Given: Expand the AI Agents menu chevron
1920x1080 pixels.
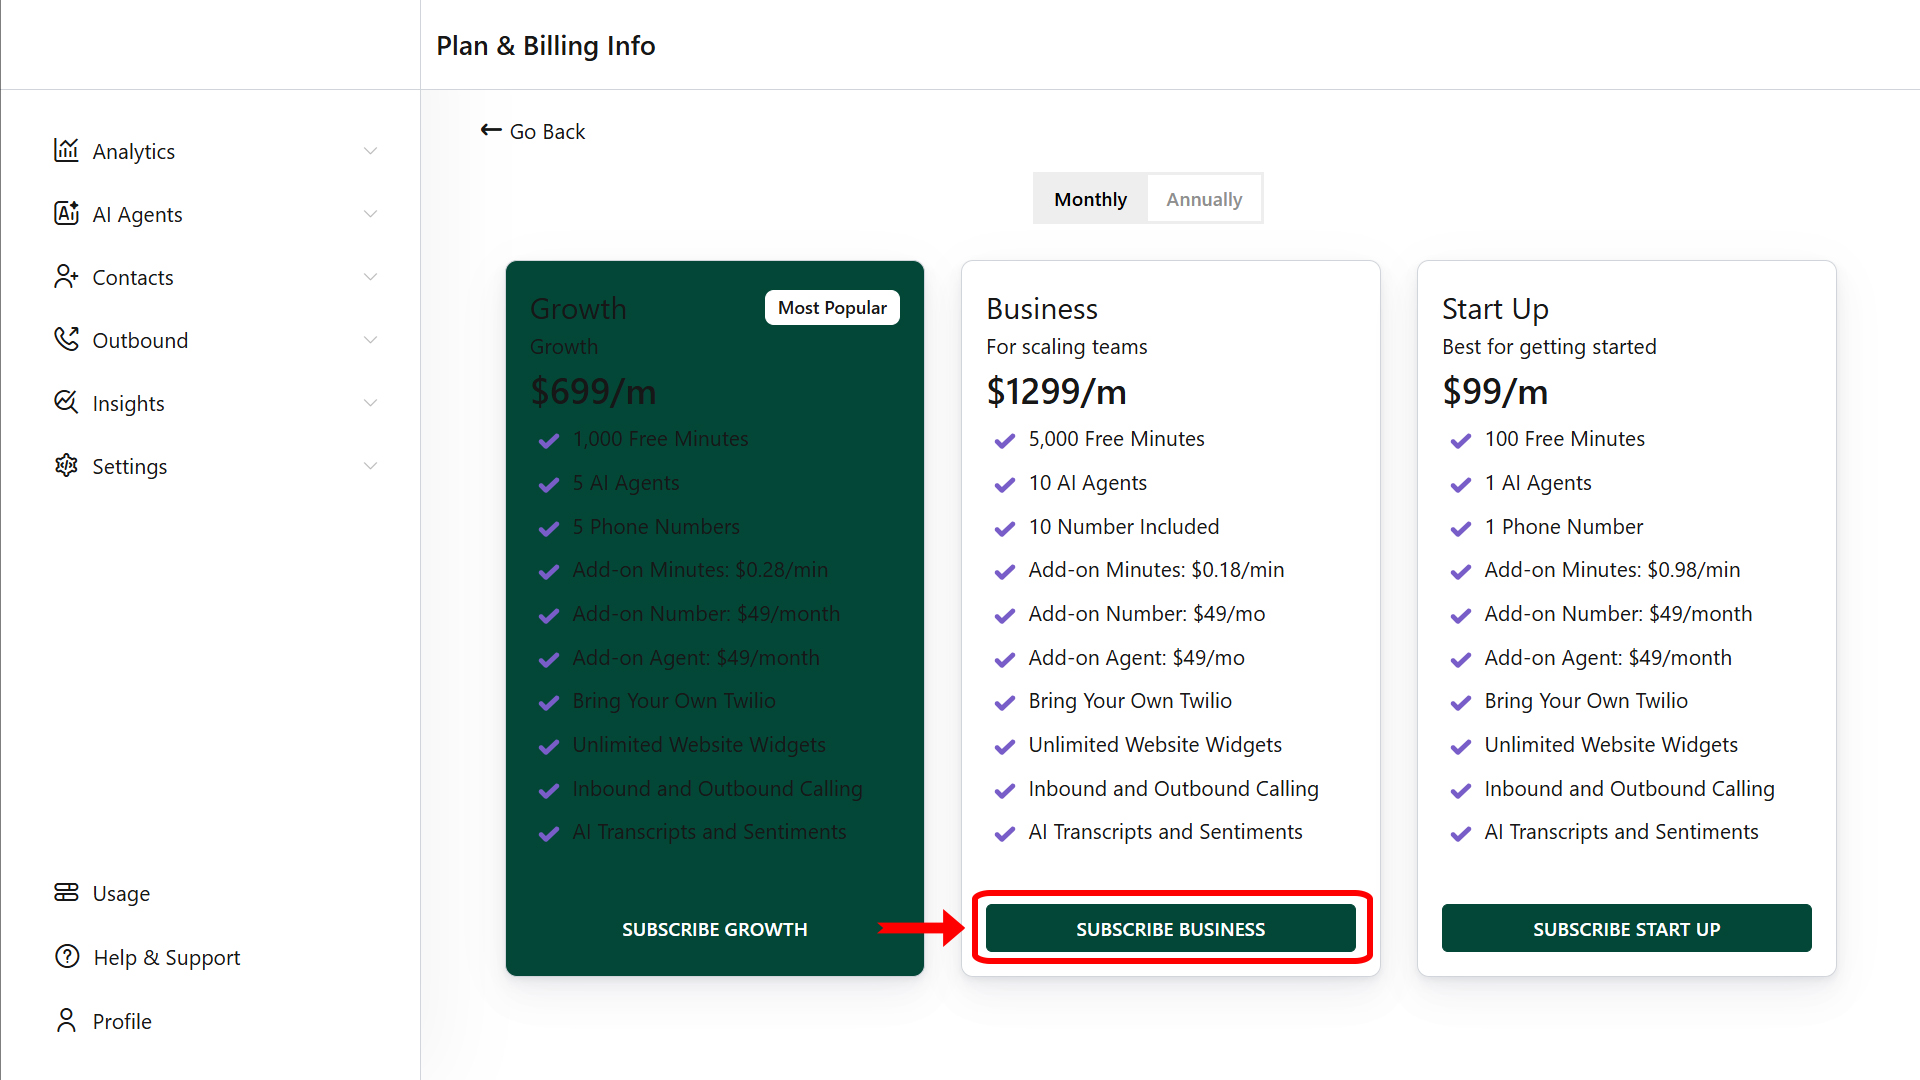Looking at the screenshot, I should [x=370, y=214].
